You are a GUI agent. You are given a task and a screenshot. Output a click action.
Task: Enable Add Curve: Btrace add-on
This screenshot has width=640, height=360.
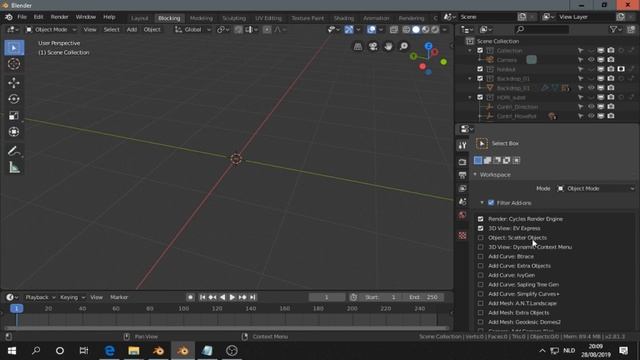[x=480, y=256]
